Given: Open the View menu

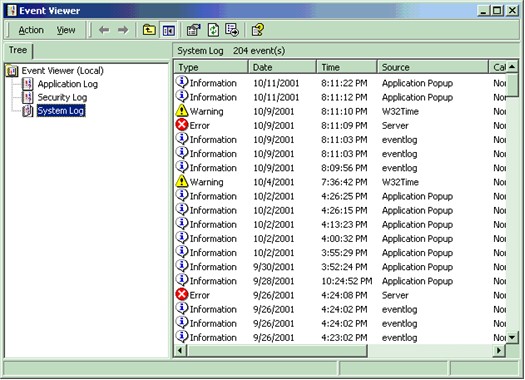Looking at the screenshot, I should pyautogui.click(x=66, y=30).
